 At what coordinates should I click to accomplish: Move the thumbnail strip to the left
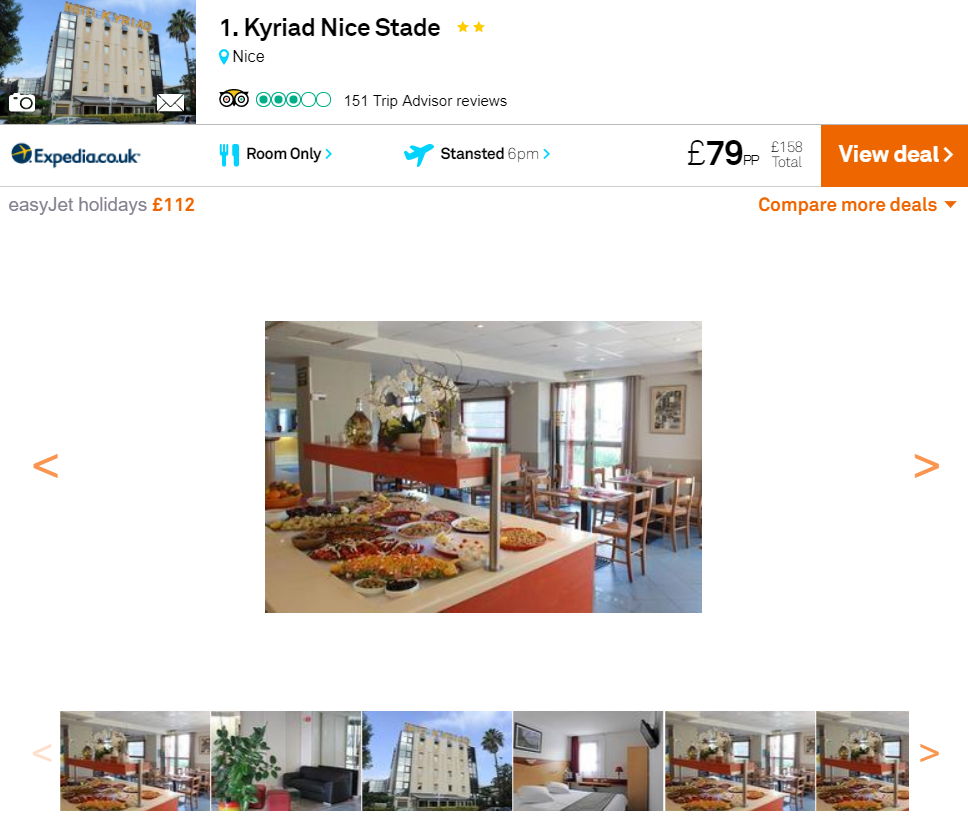(x=42, y=753)
